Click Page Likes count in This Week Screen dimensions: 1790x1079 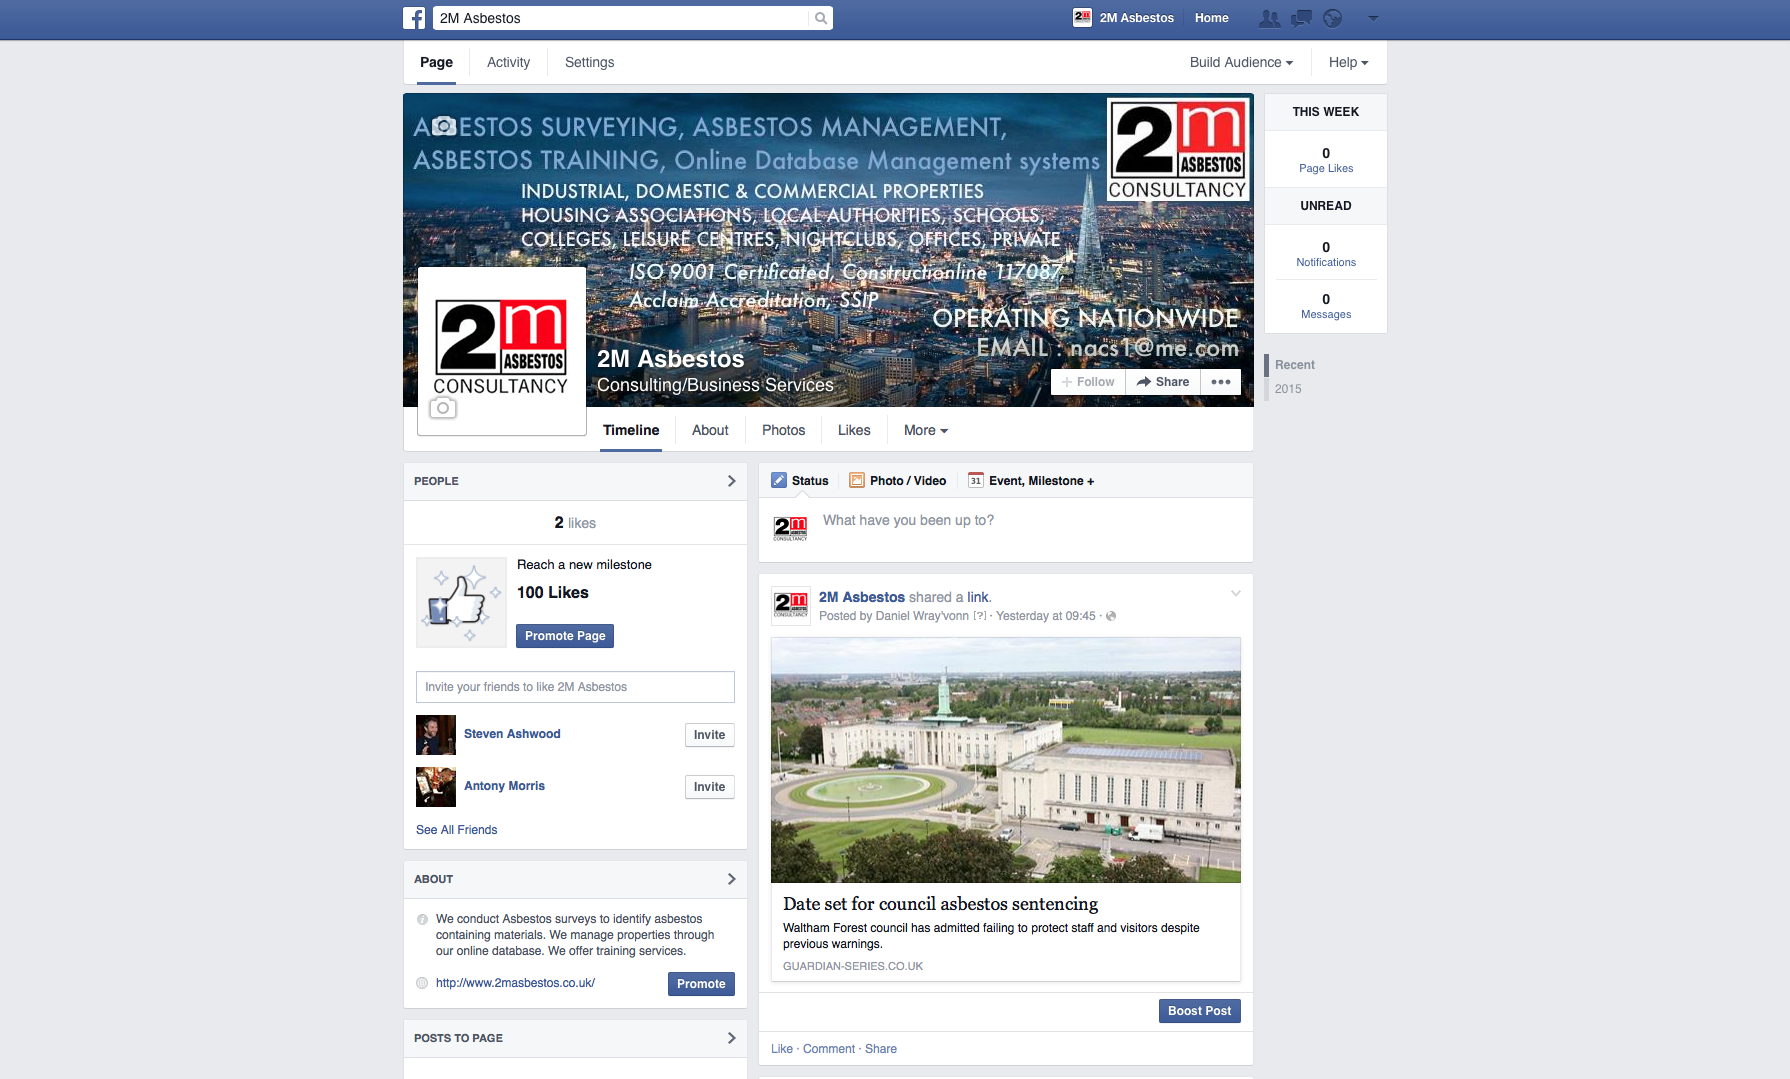pos(1326,160)
